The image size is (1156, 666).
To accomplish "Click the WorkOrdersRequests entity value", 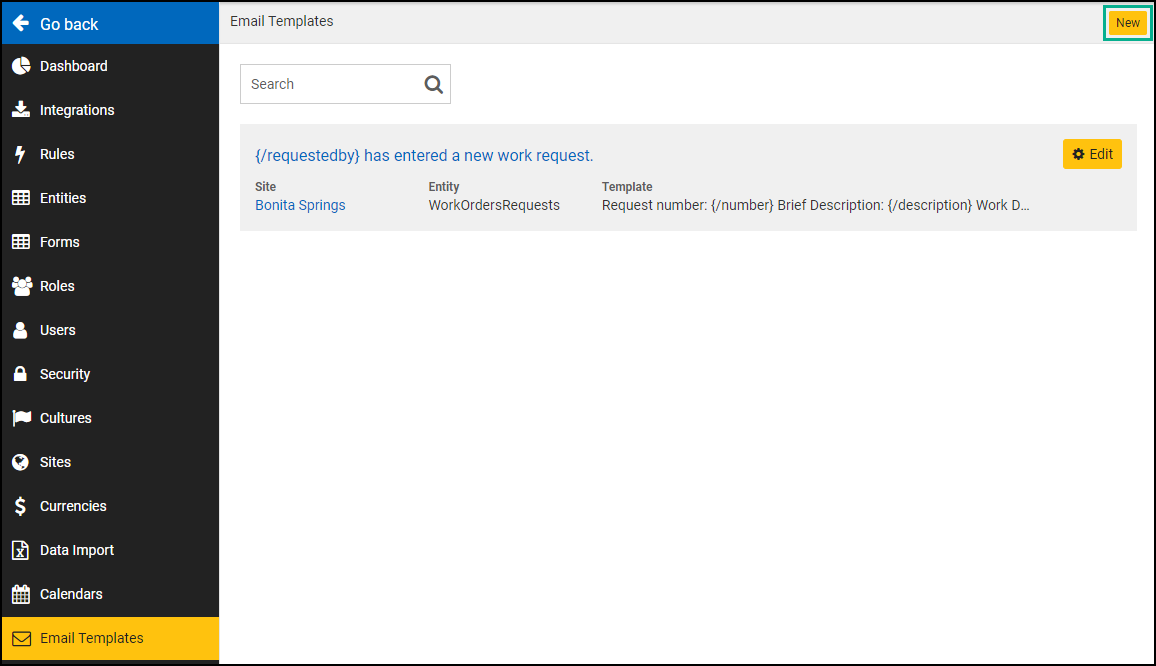I will coord(494,205).
